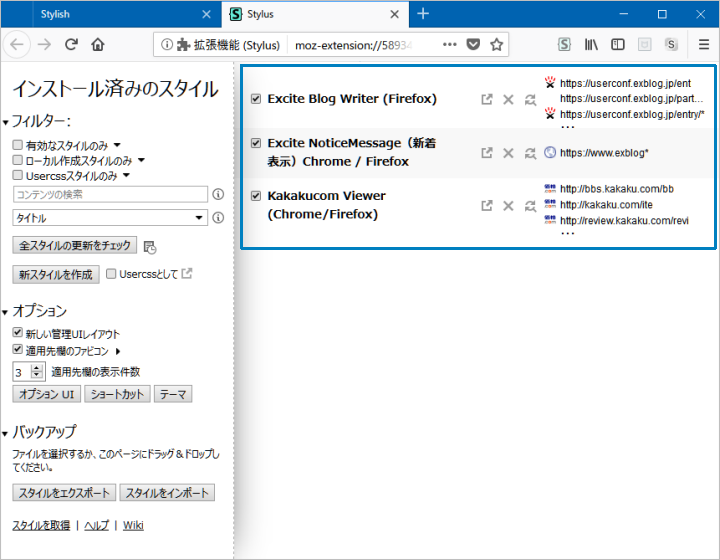Viewport: 720px width, 560px height.
Task: Open a new browser tab
Action: [x=423, y=14]
